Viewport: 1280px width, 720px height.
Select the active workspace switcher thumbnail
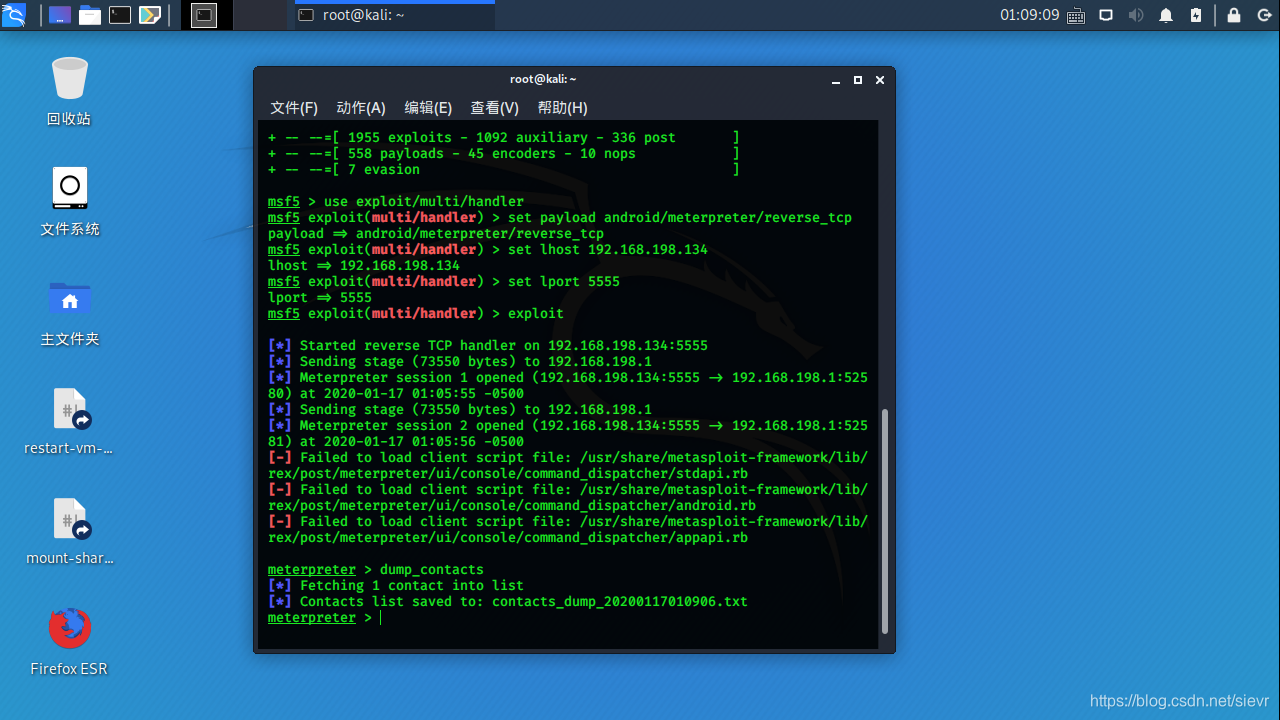point(204,15)
